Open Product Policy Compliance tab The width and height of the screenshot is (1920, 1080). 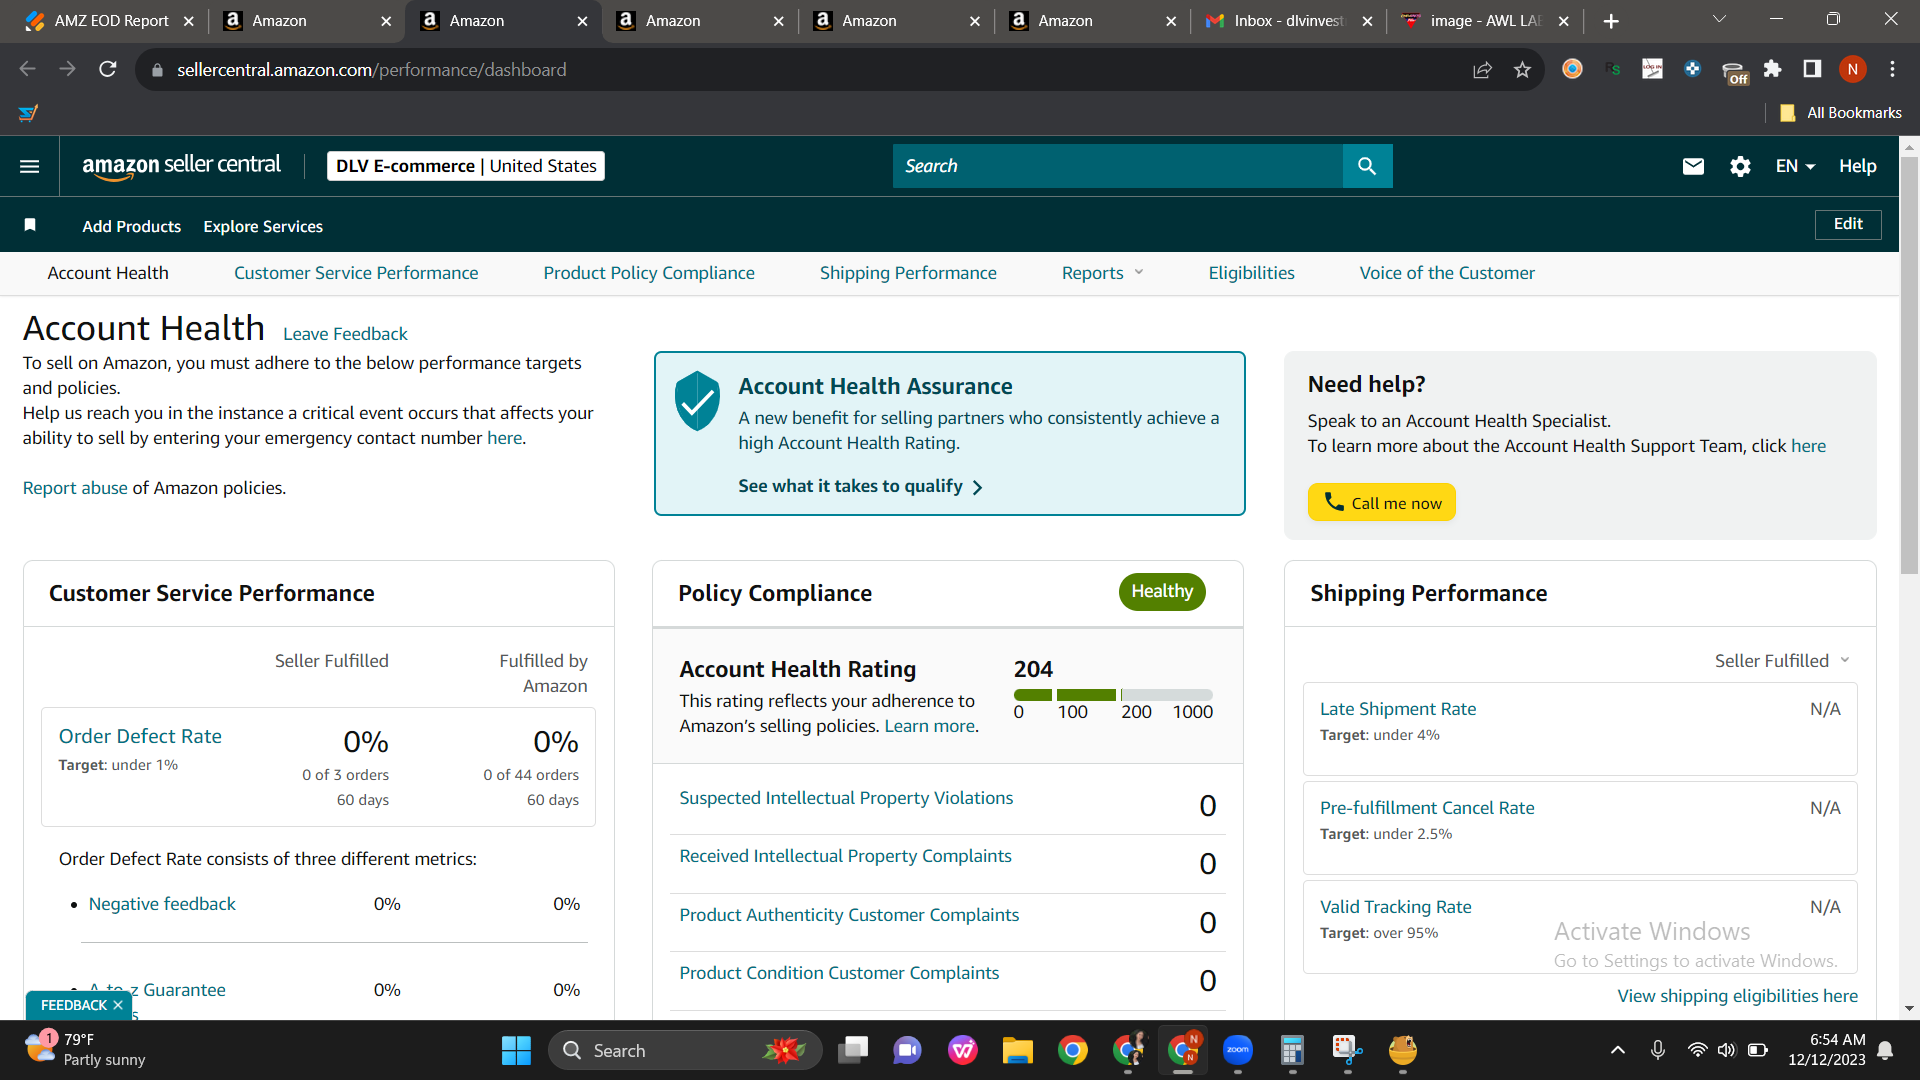click(x=649, y=273)
